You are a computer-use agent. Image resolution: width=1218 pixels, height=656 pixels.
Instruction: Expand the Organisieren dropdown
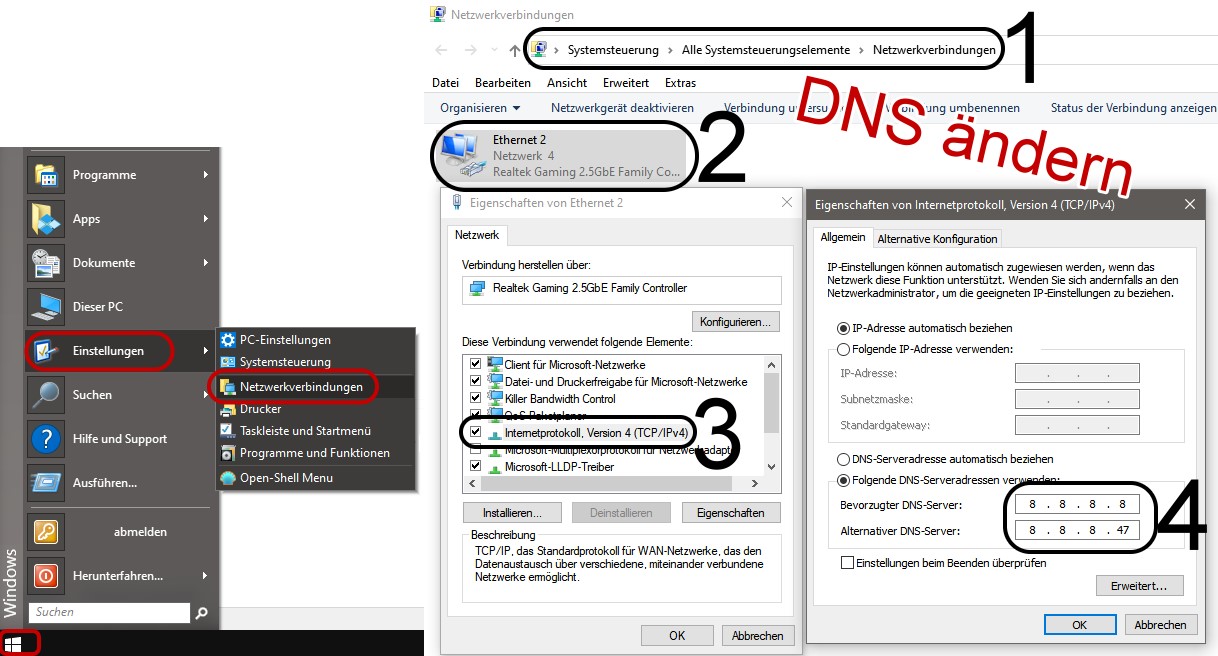pyautogui.click(x=480, y=108)
